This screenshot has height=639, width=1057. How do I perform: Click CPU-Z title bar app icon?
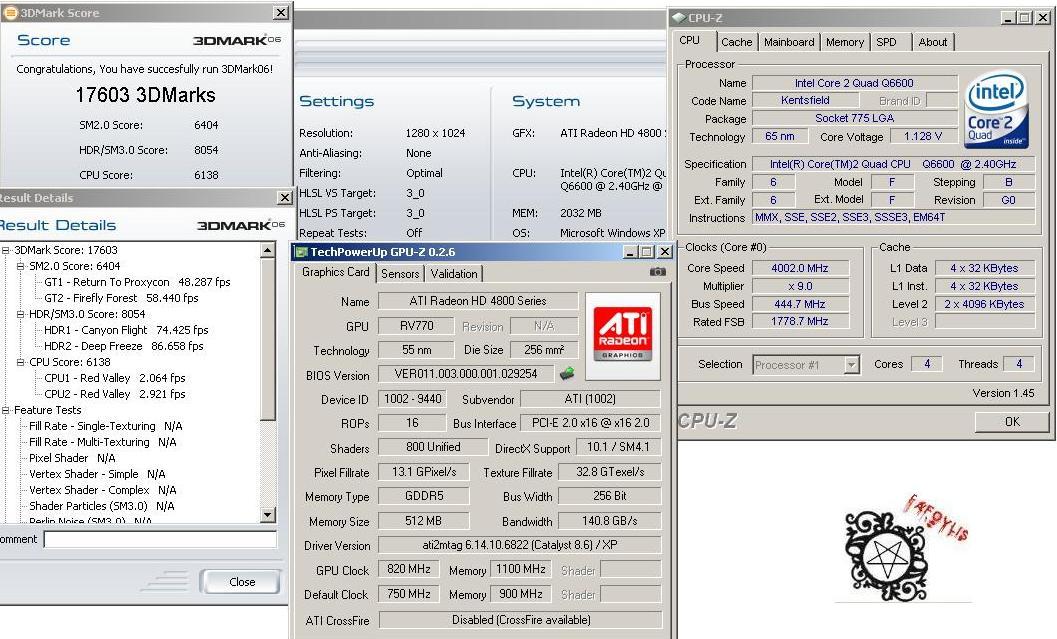coord(679,18)
